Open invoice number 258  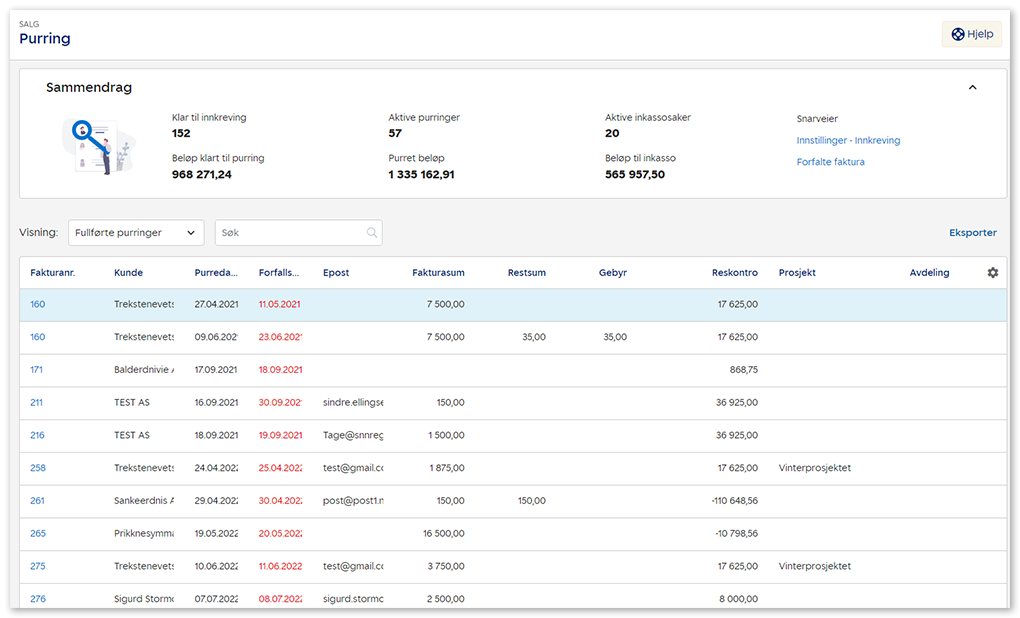pos(38,468)
